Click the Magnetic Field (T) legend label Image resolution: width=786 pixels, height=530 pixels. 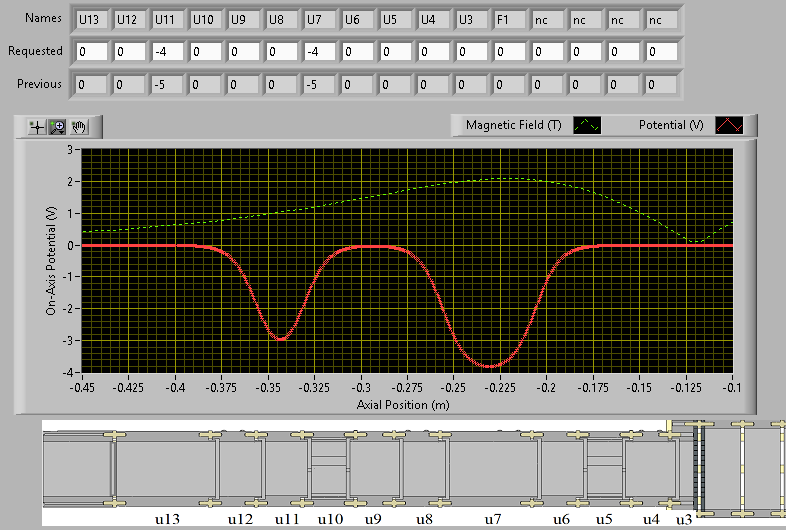(x=513, y=125)
